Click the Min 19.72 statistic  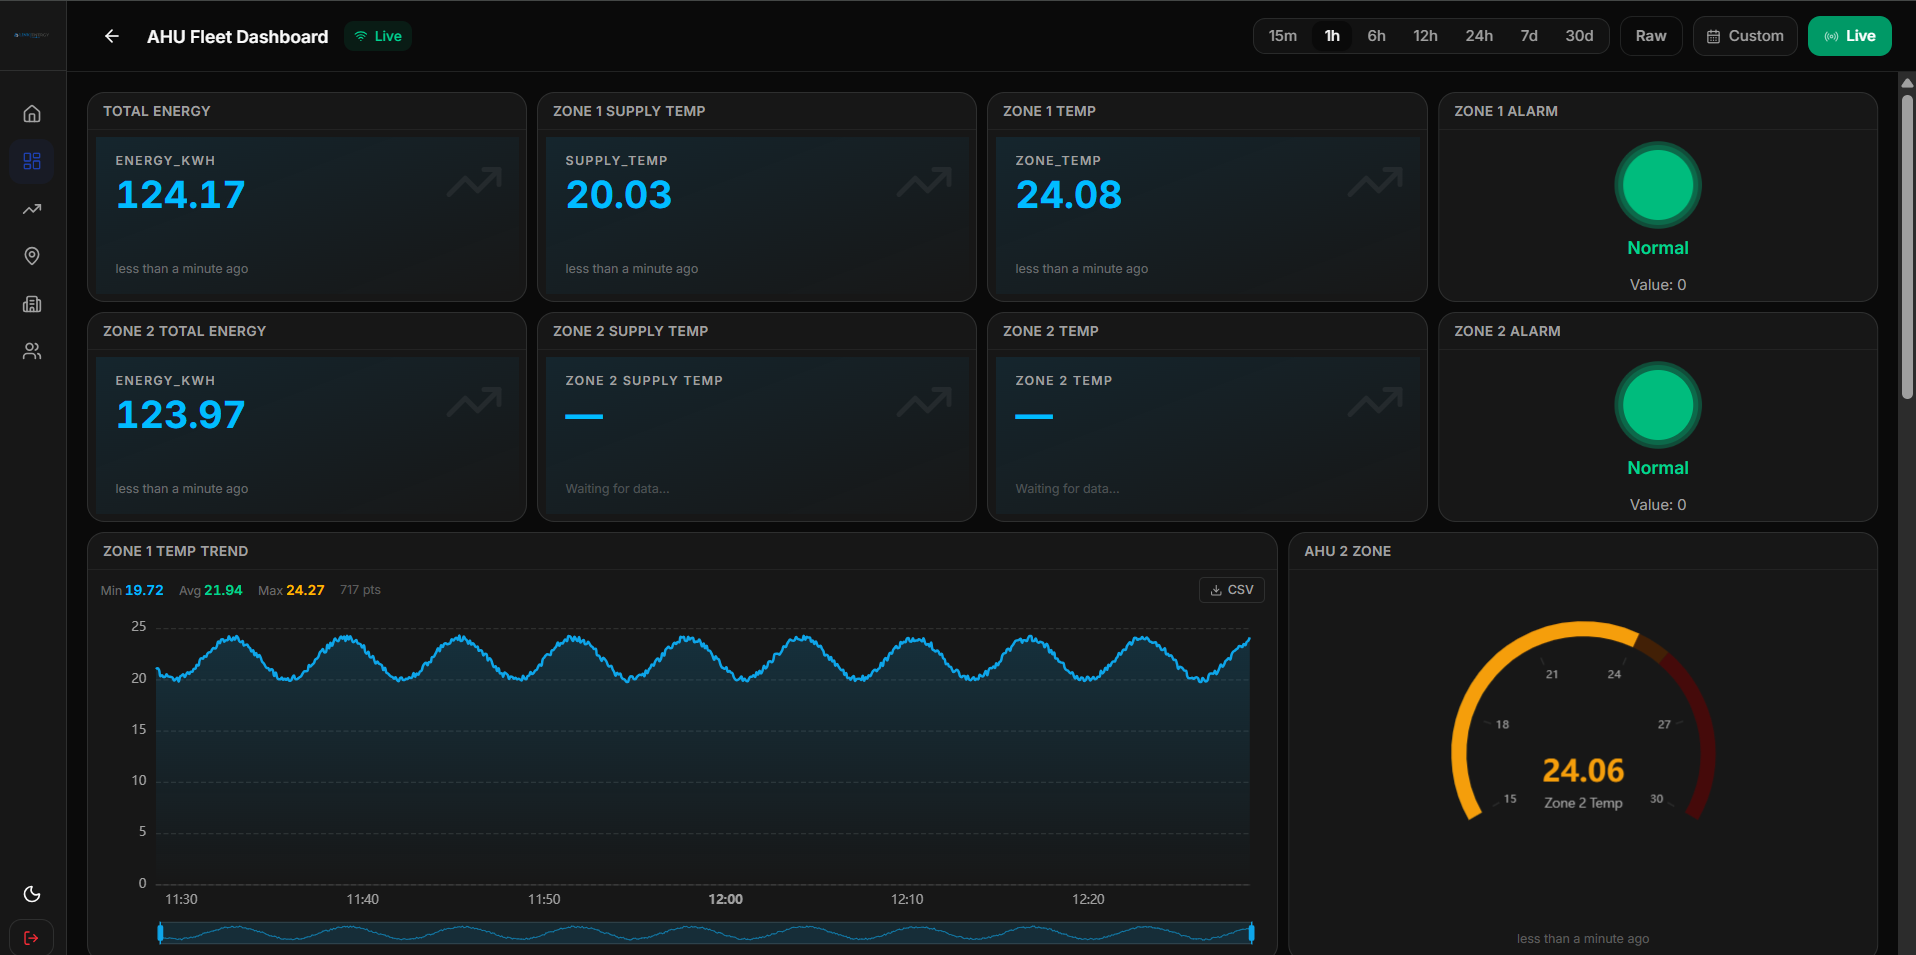pos(132,590)
